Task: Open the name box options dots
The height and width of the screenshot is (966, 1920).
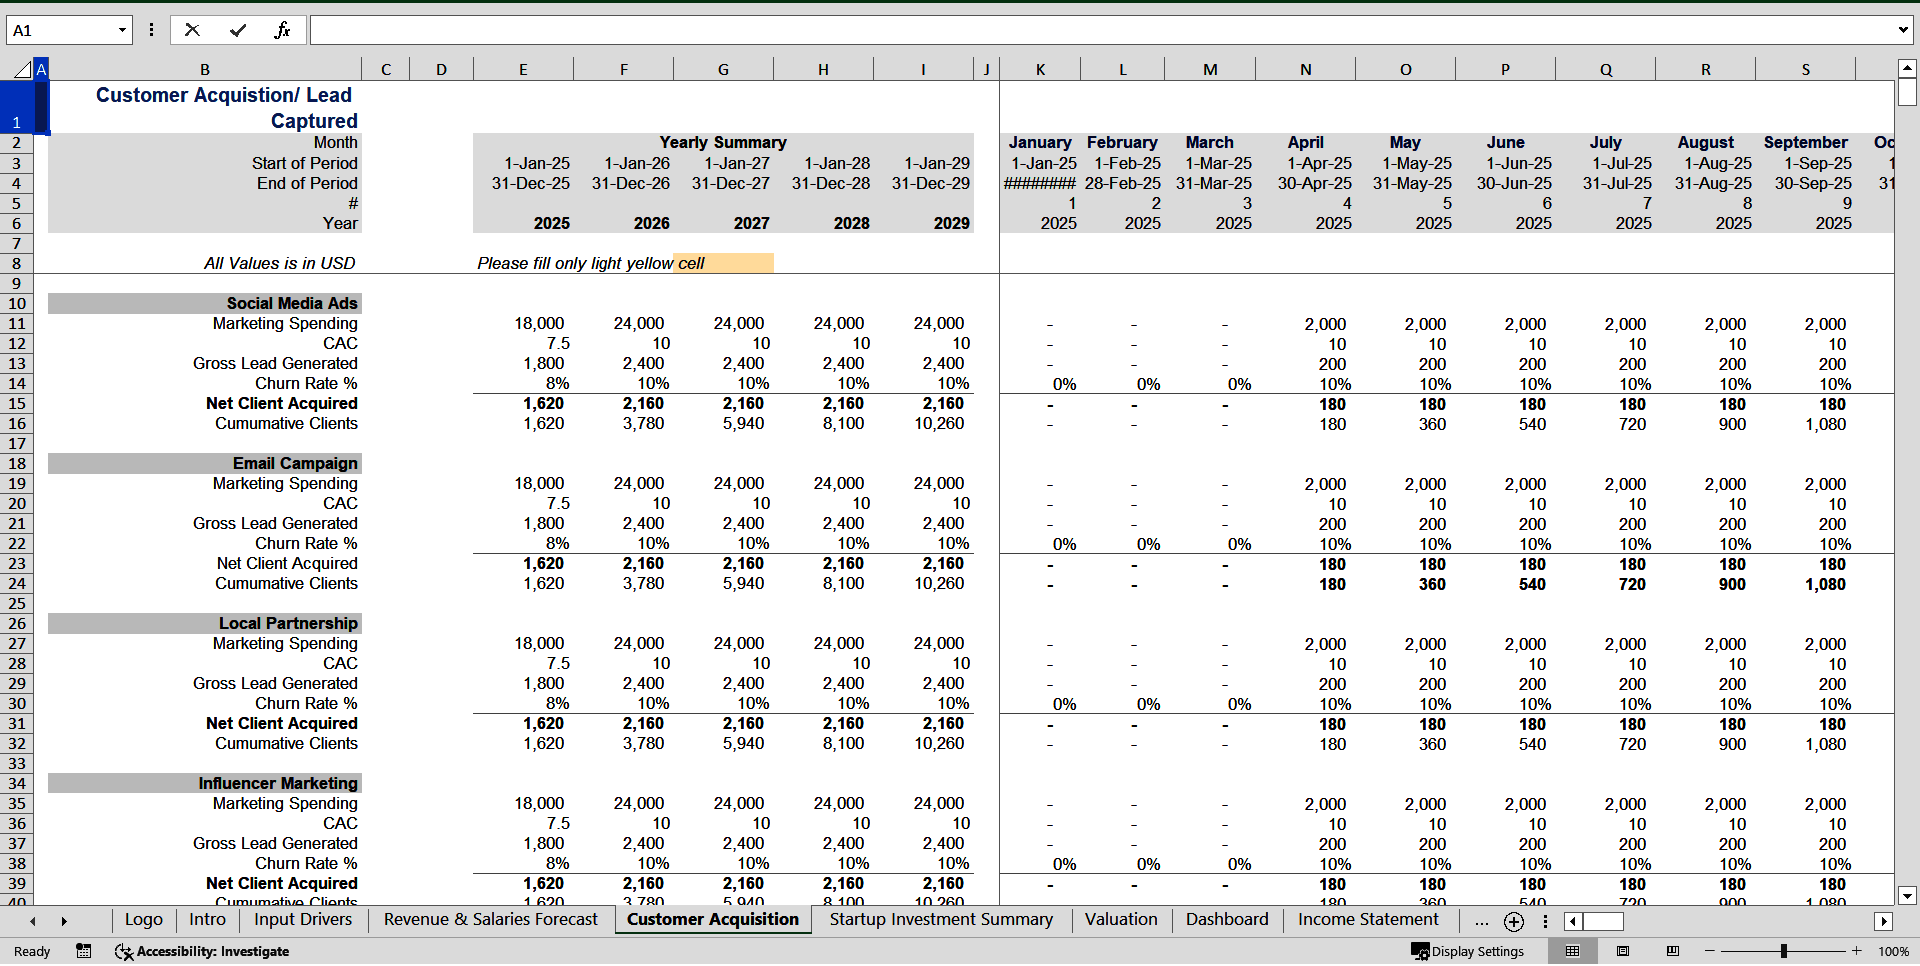Action: click(x=151, y=30)
